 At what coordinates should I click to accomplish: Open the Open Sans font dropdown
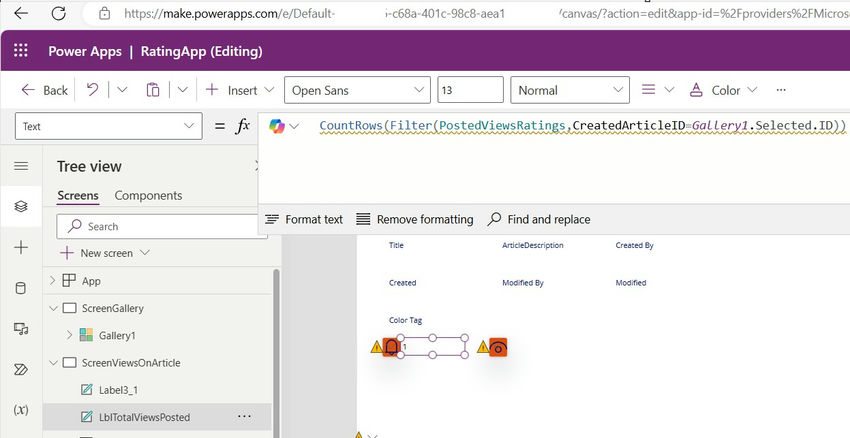coord(357,90)
